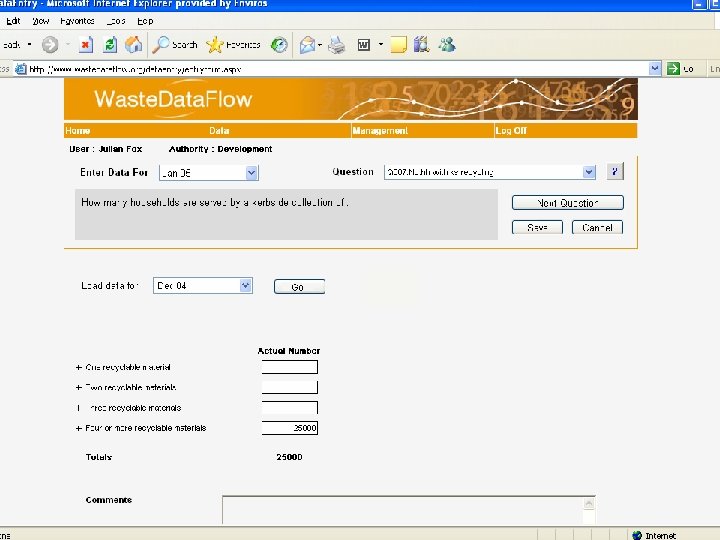Click the browser Forward arrow button
Viewport: 720px width, 540px height.
[50, 45]
